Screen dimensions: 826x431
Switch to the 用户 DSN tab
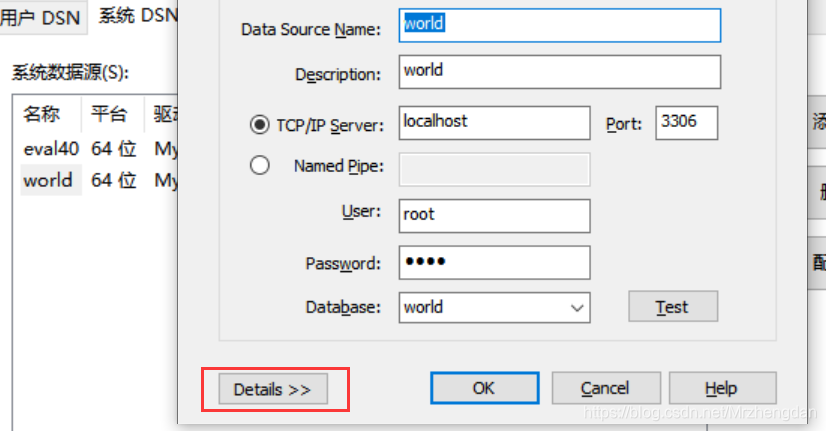coord(42,17)
